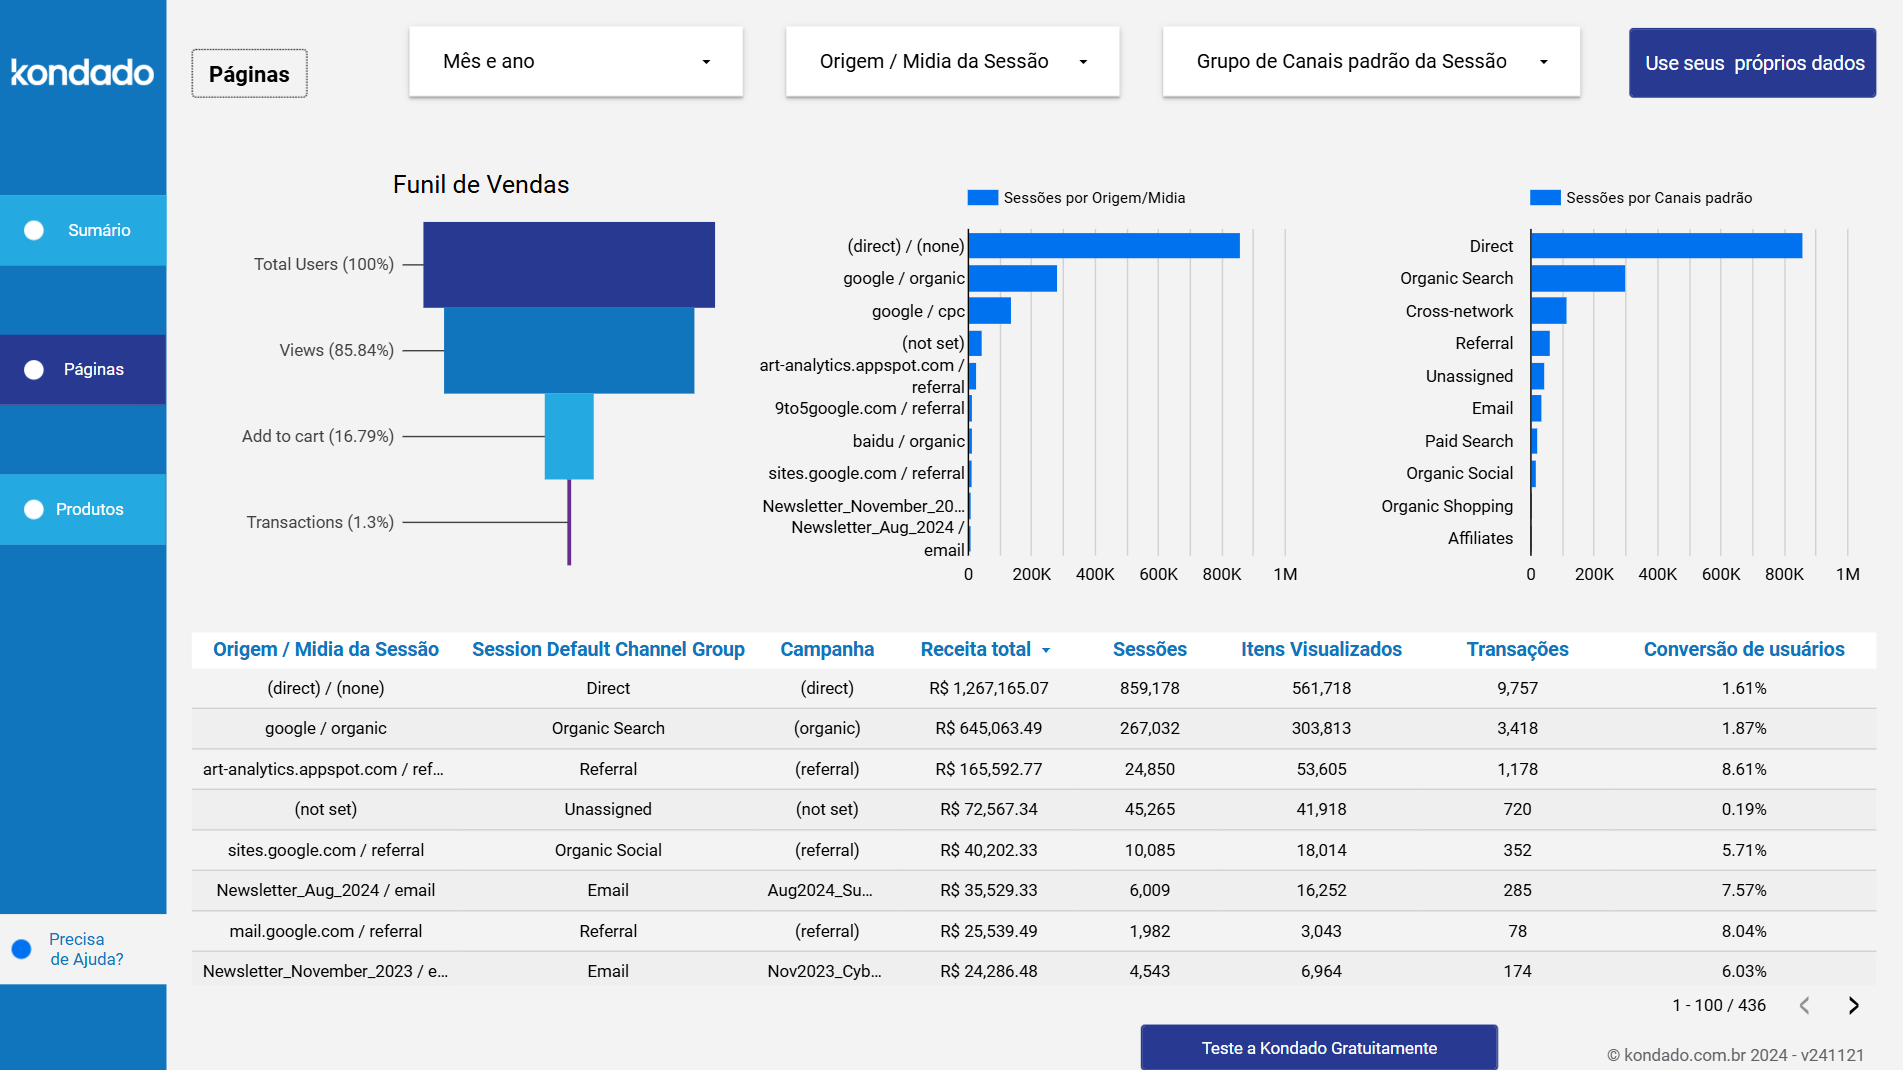Click Teste a Kondado Gratuitamente
This screenshot has width=1903, height=1070.
(1319, 1048)
